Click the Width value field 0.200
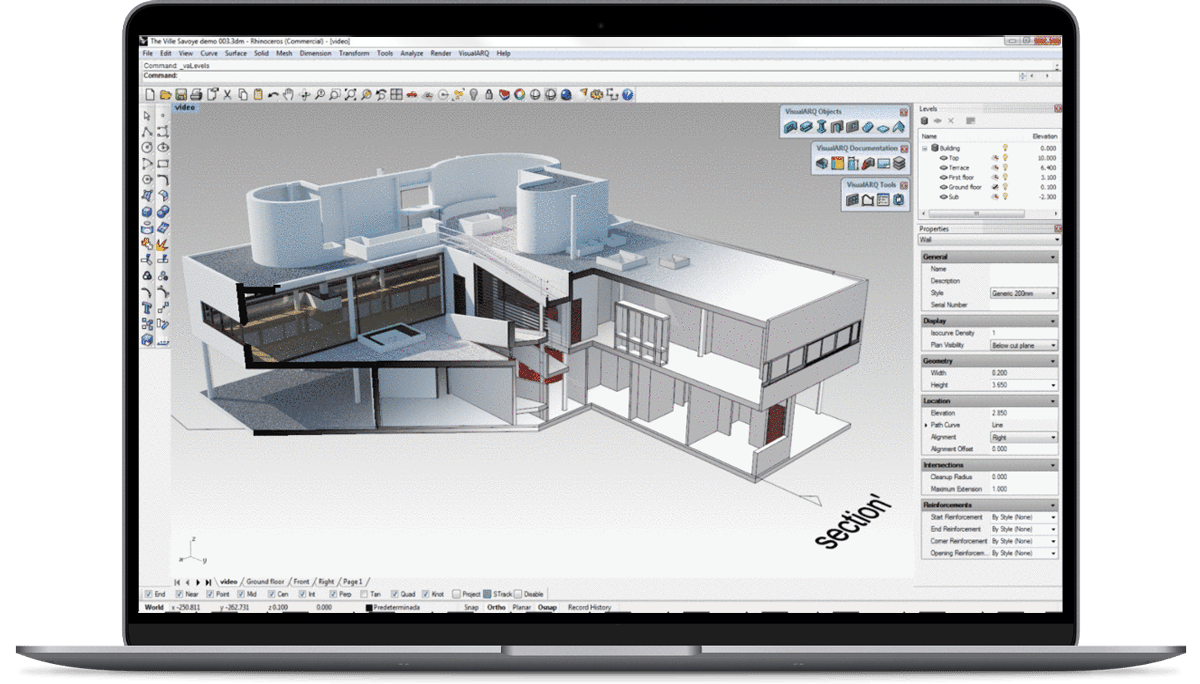The width and height of the screenshot is (1200, 684). [x=1024, y=373]
